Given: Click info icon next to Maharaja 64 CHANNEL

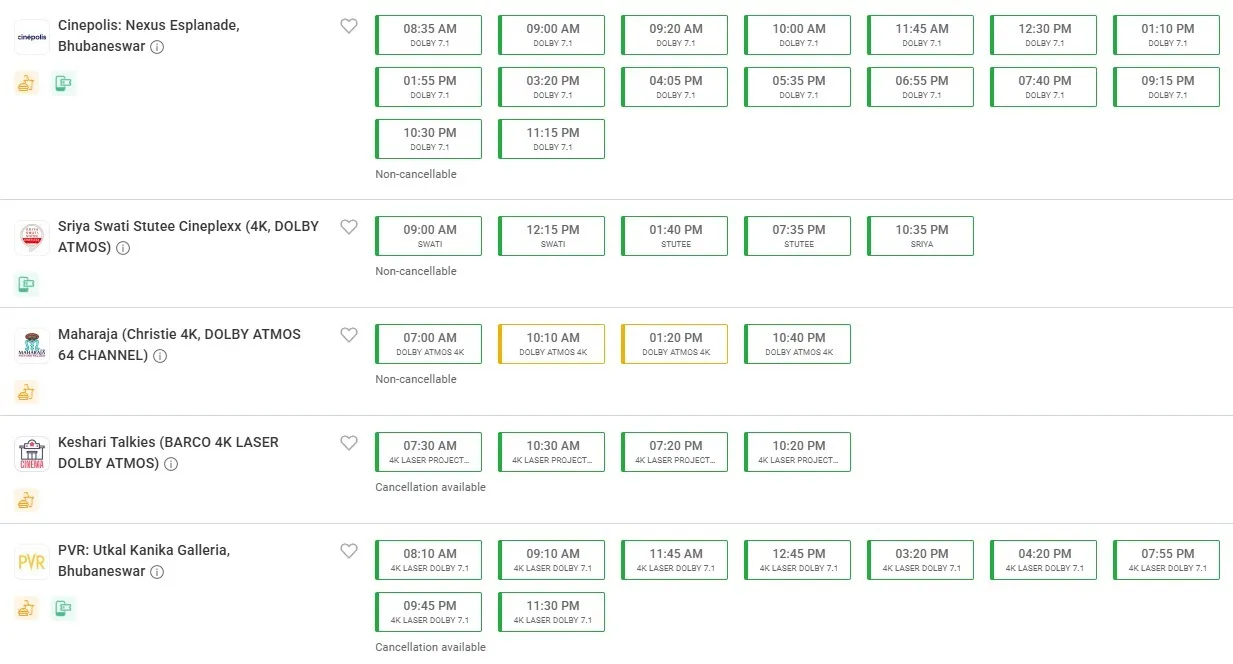Looking at the screenshot, I should [x=160, y=356].
